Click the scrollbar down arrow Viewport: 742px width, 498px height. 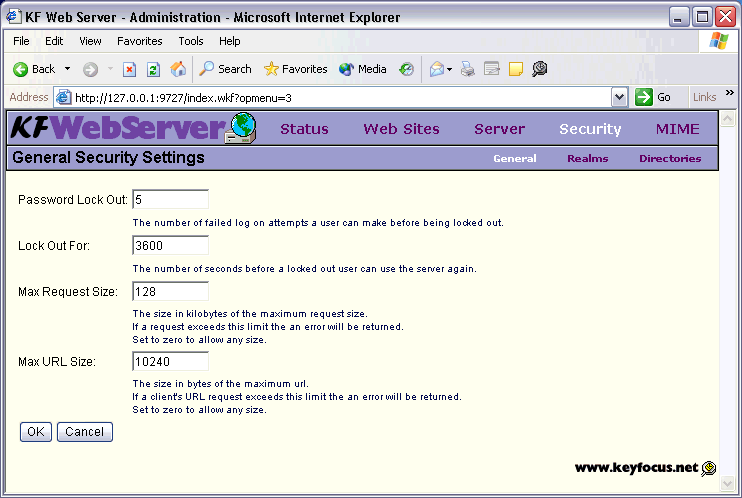click(727, 483)
